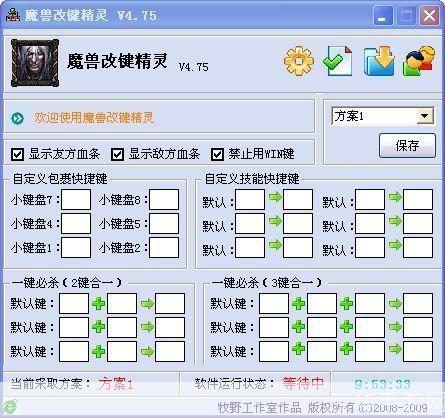445x418 pixels.
Task: Close the 魔兽改键精灵 window
Action: (429, 16)
